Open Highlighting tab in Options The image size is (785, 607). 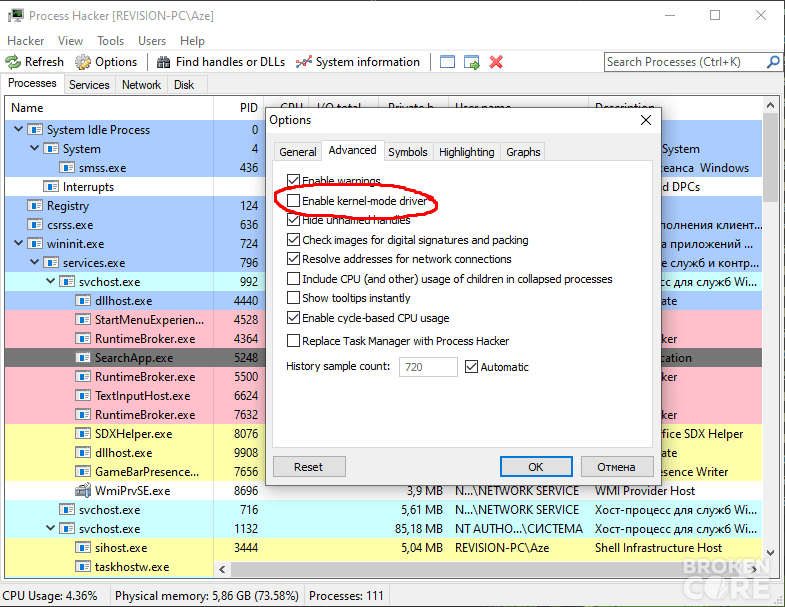[467, 152]
